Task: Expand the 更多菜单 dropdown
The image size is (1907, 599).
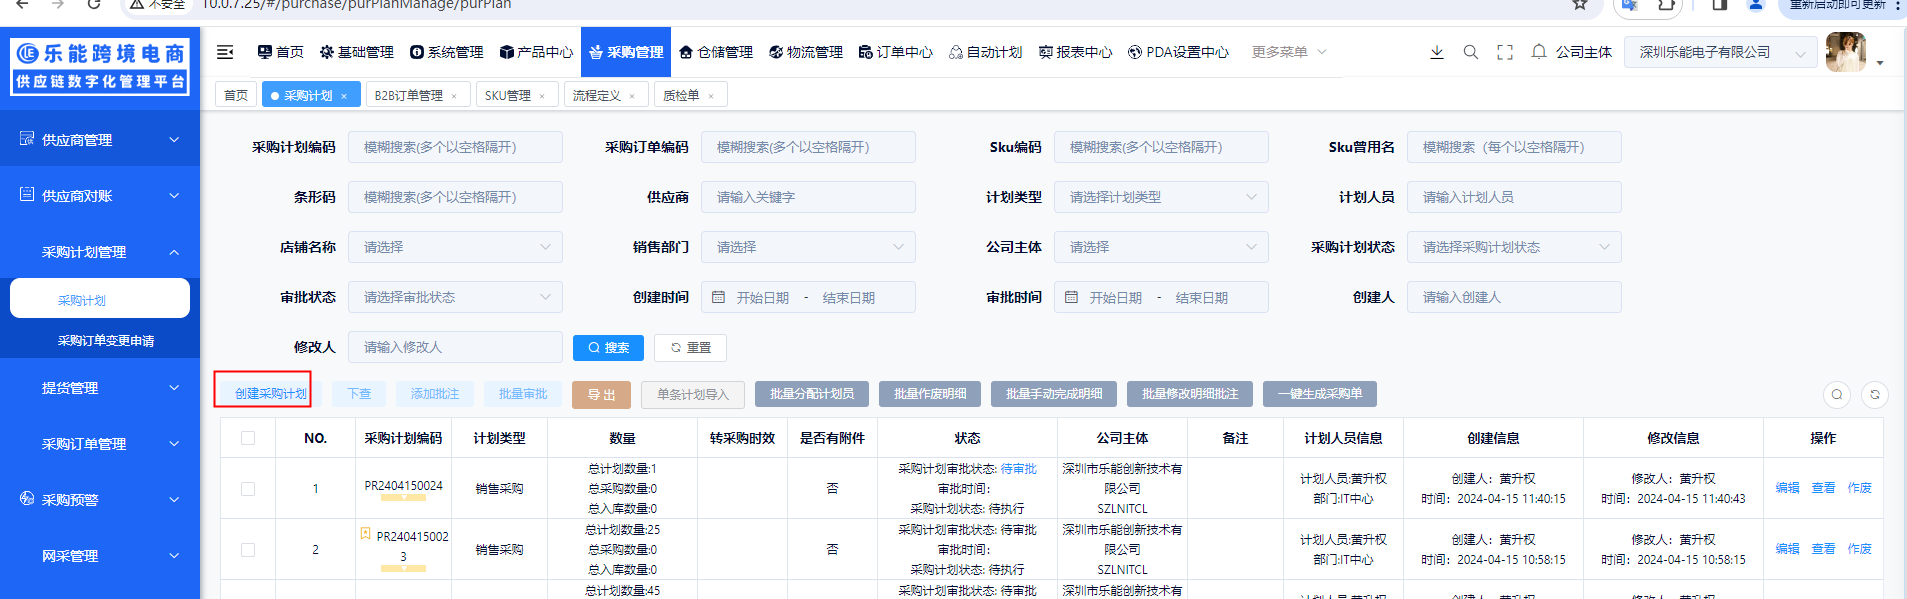Action: 1289,52
